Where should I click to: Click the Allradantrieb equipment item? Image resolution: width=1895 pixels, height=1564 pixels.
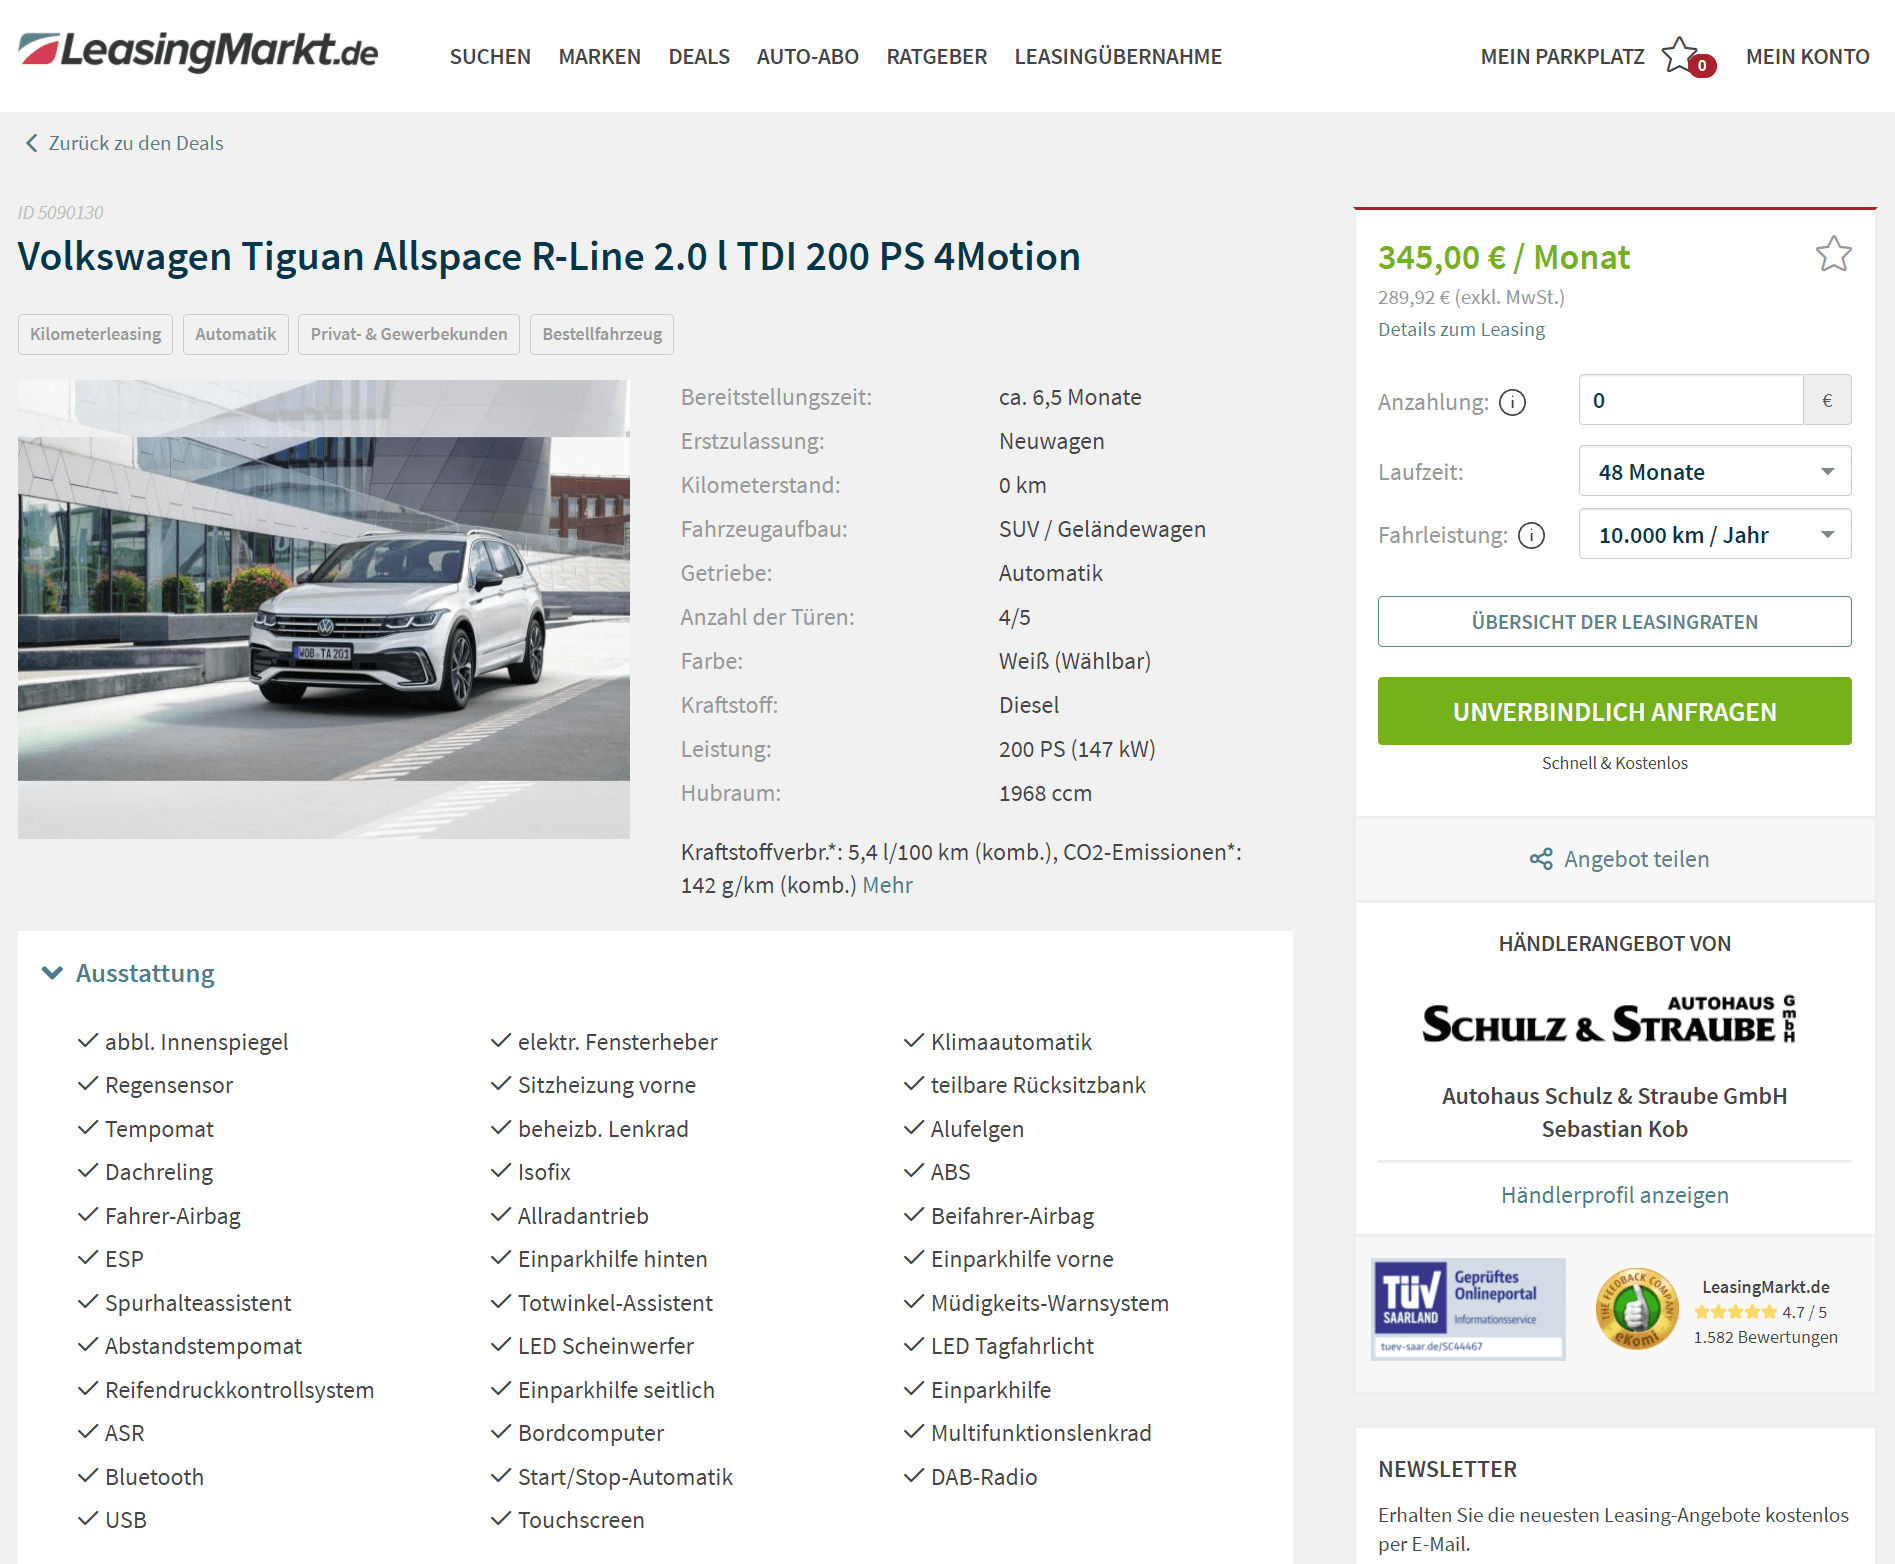coord(582,1216)
